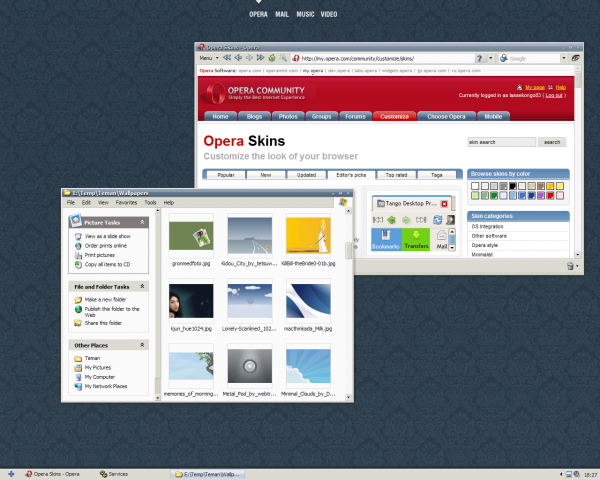Screen dimensions: 600x480
Task: Click the Google search engine icon
Action: (504, 58)
